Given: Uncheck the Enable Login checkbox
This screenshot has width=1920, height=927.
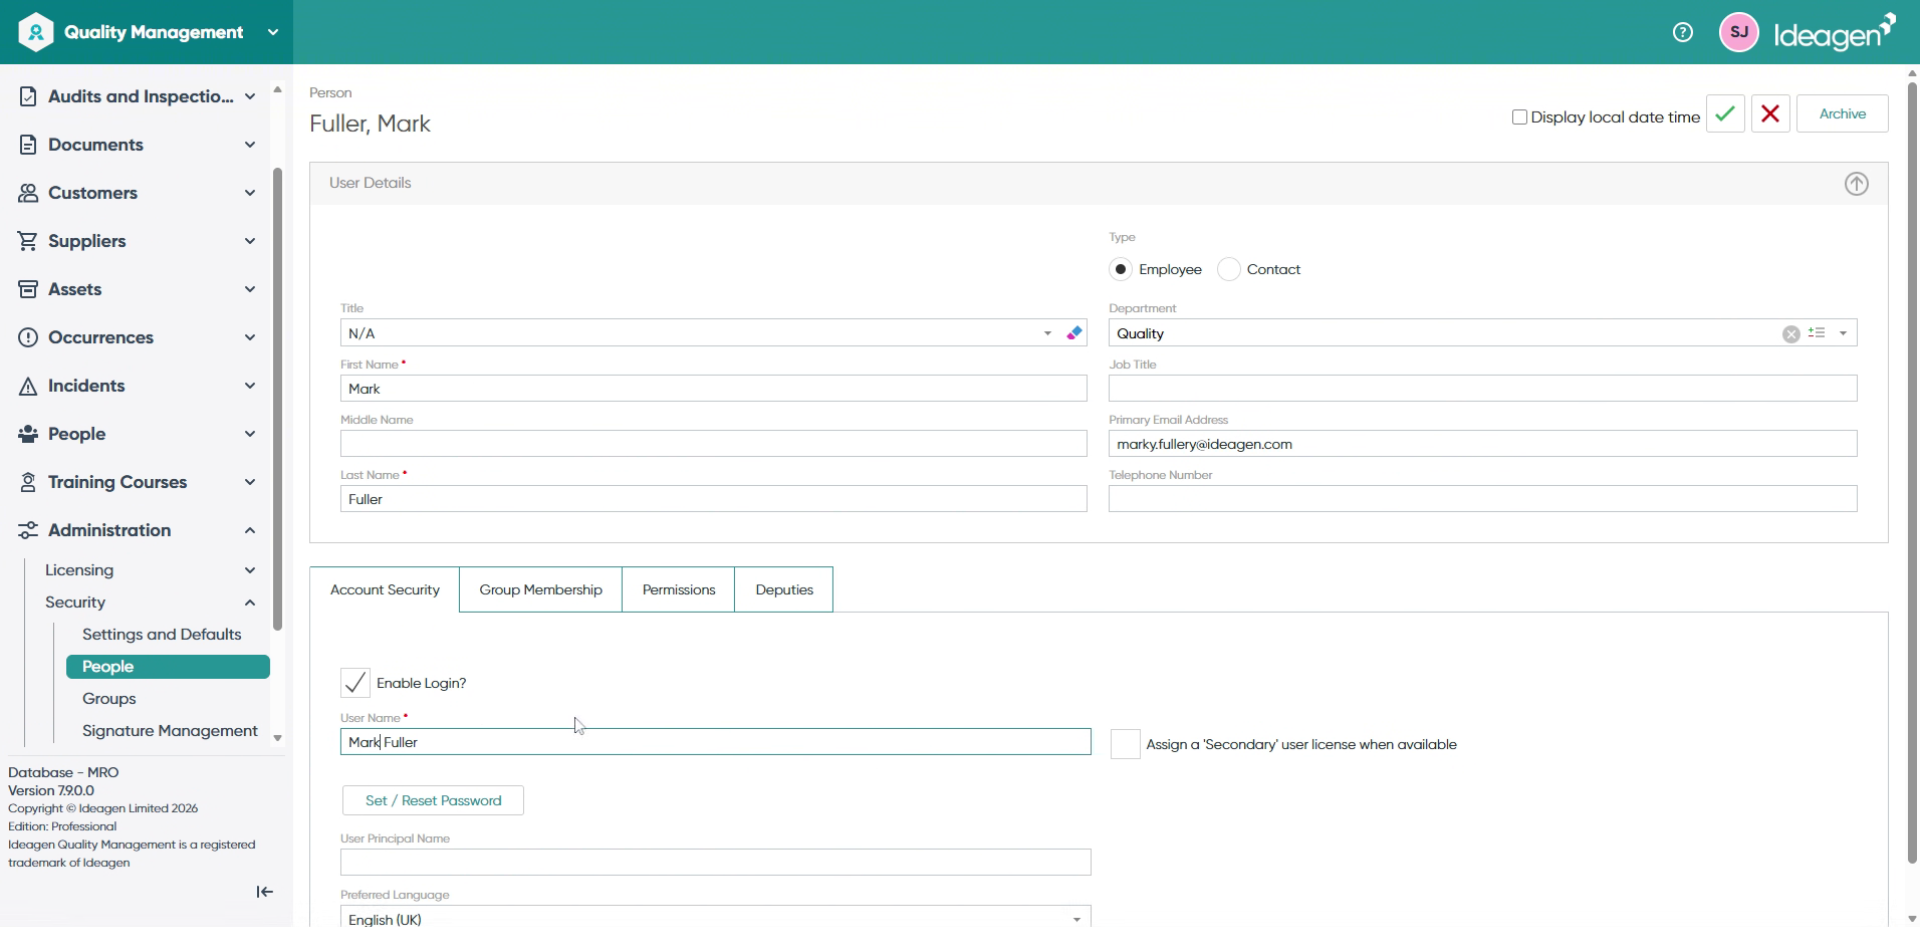Looking at the screenshot, I should tap(355, 682).
